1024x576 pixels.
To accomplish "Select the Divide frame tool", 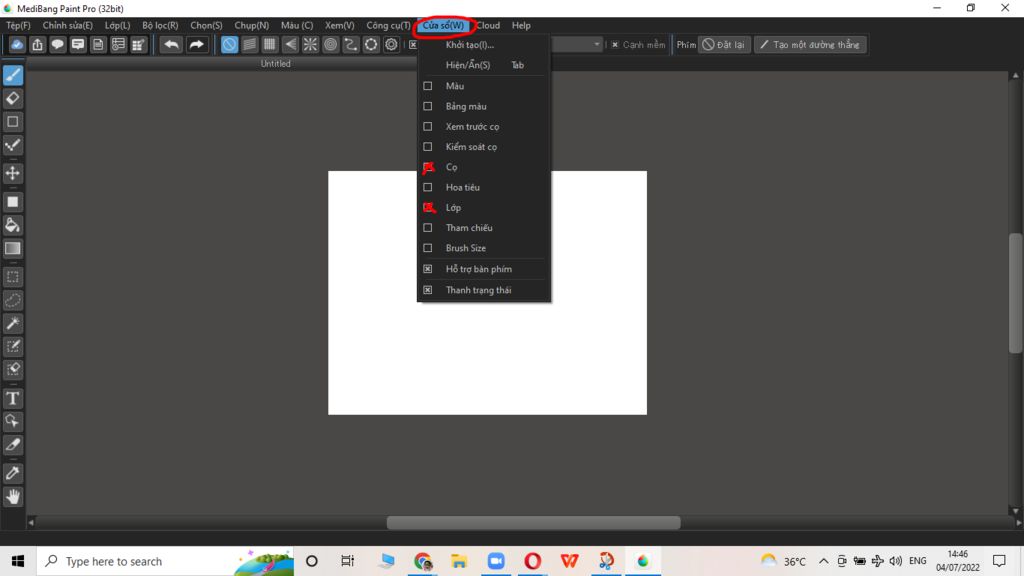I will [13, 445].
